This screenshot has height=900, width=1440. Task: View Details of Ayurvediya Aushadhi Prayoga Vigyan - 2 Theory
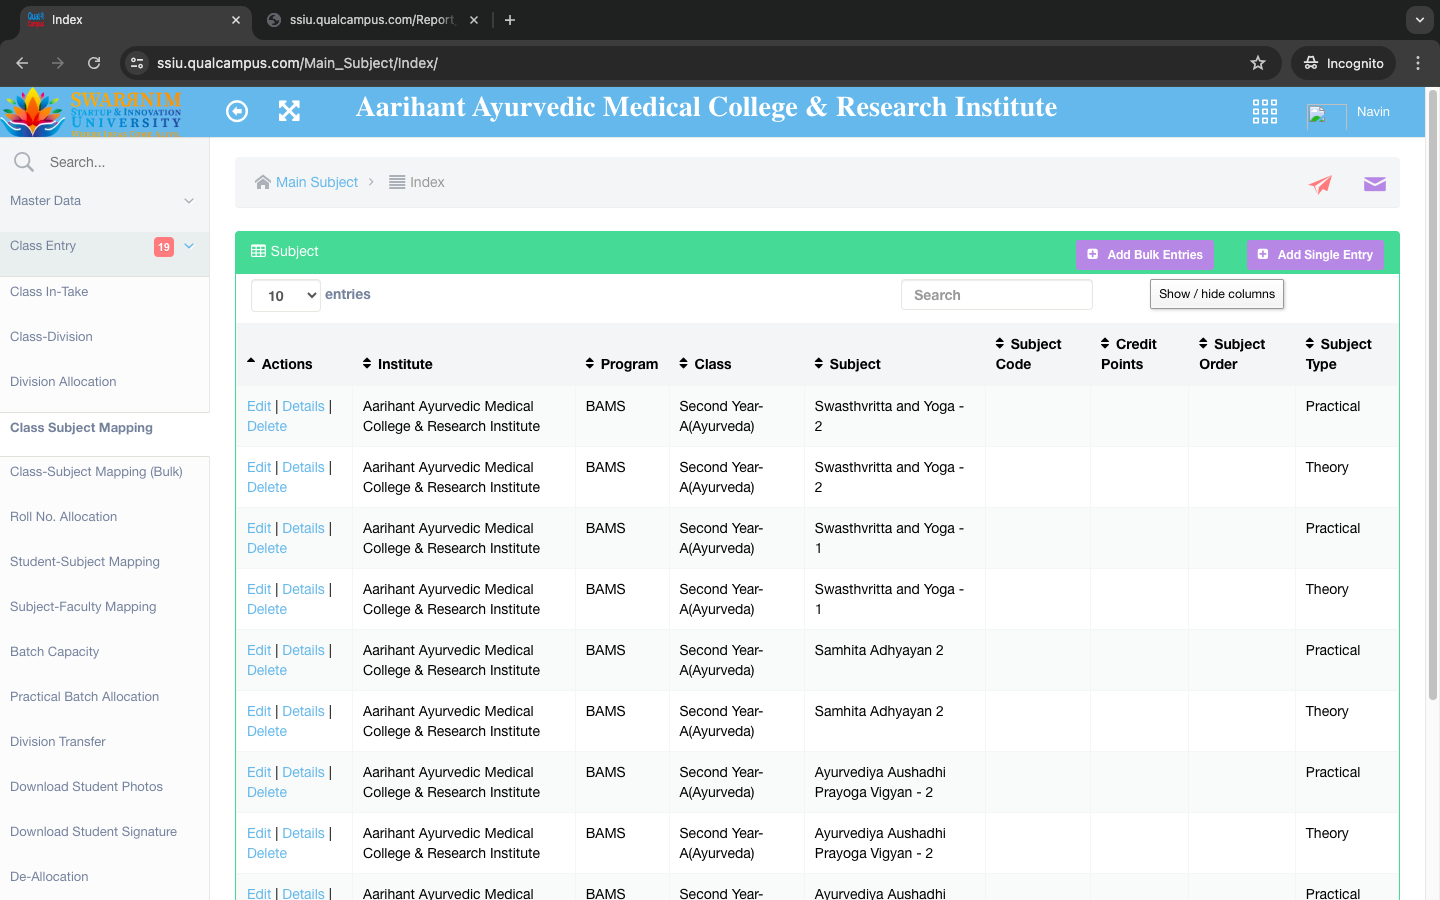pyautogui.click(x=303, y=833)
